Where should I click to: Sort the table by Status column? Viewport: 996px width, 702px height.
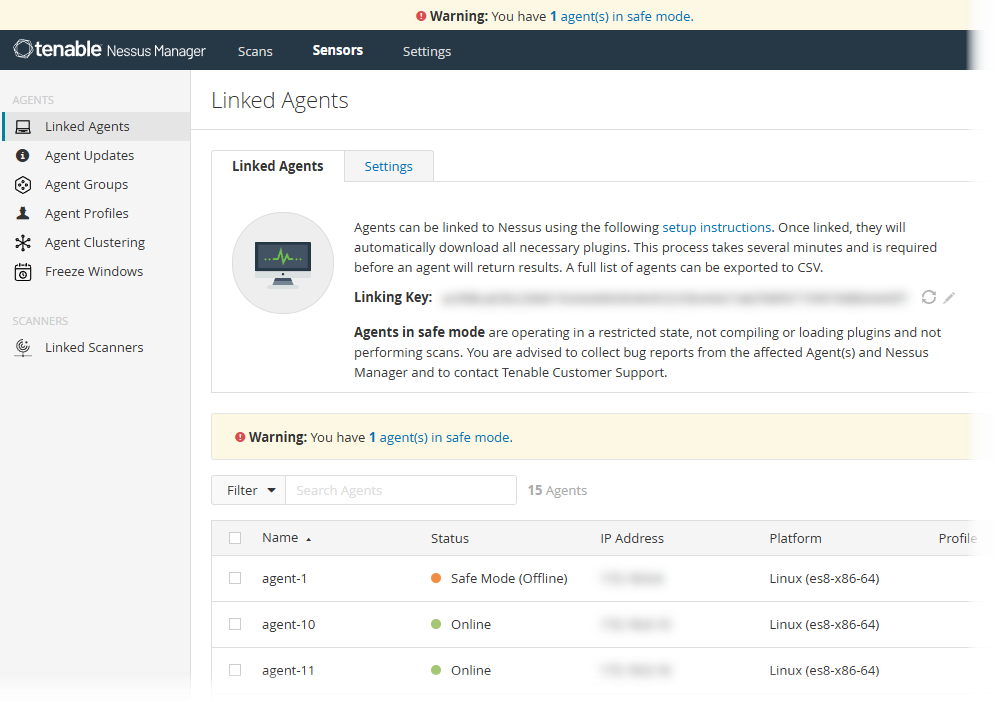point(449,538)
